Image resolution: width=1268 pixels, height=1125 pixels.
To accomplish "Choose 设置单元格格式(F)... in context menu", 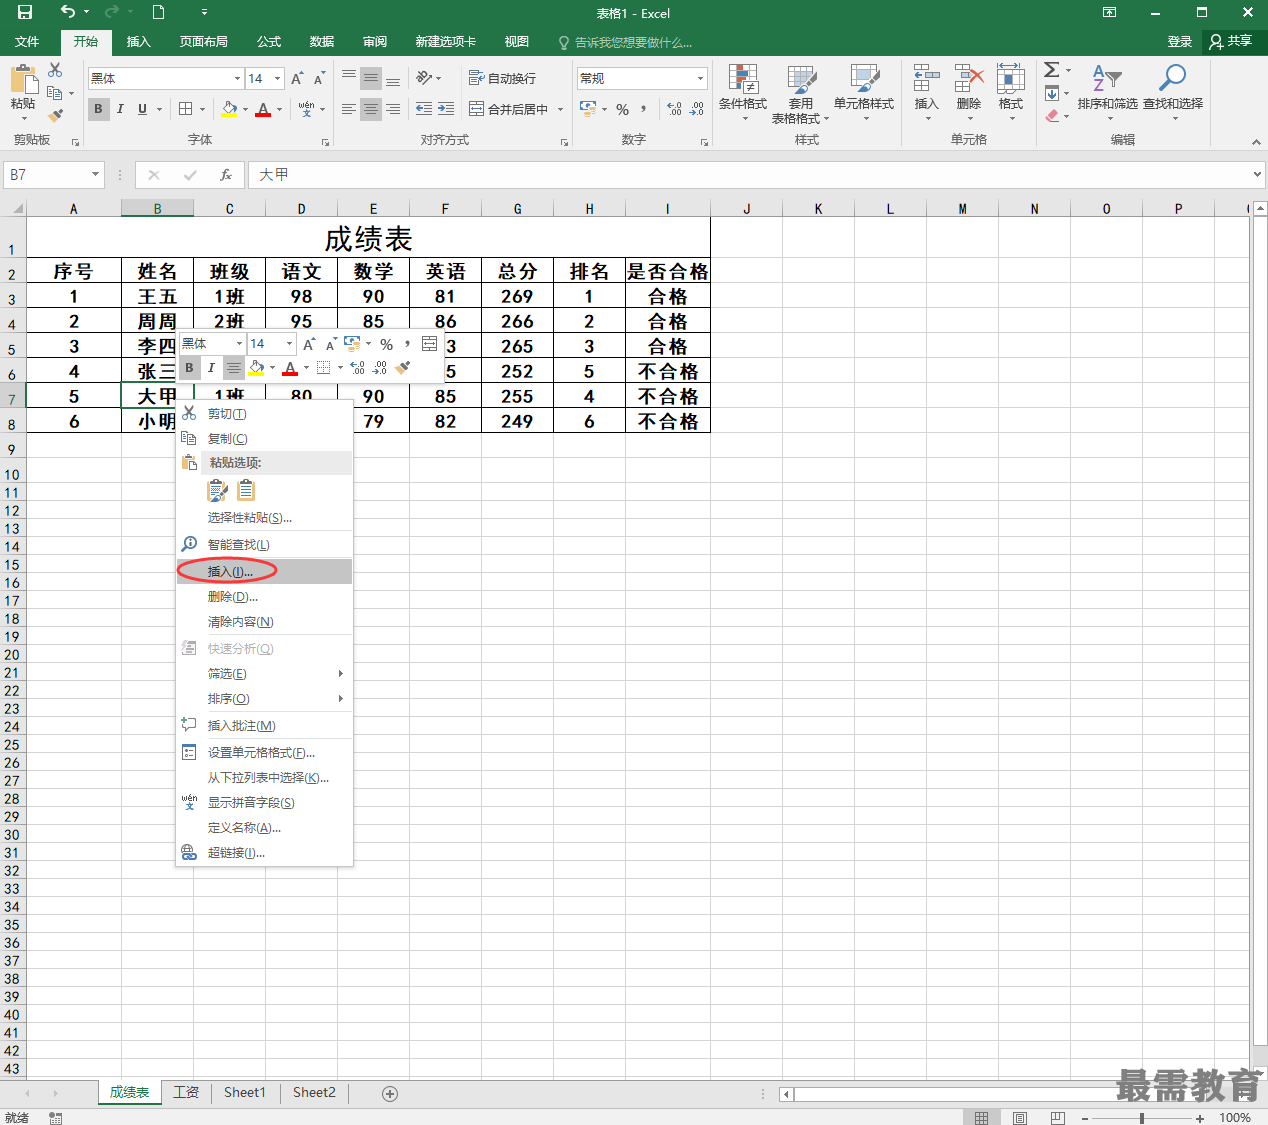I will [264, 752].
